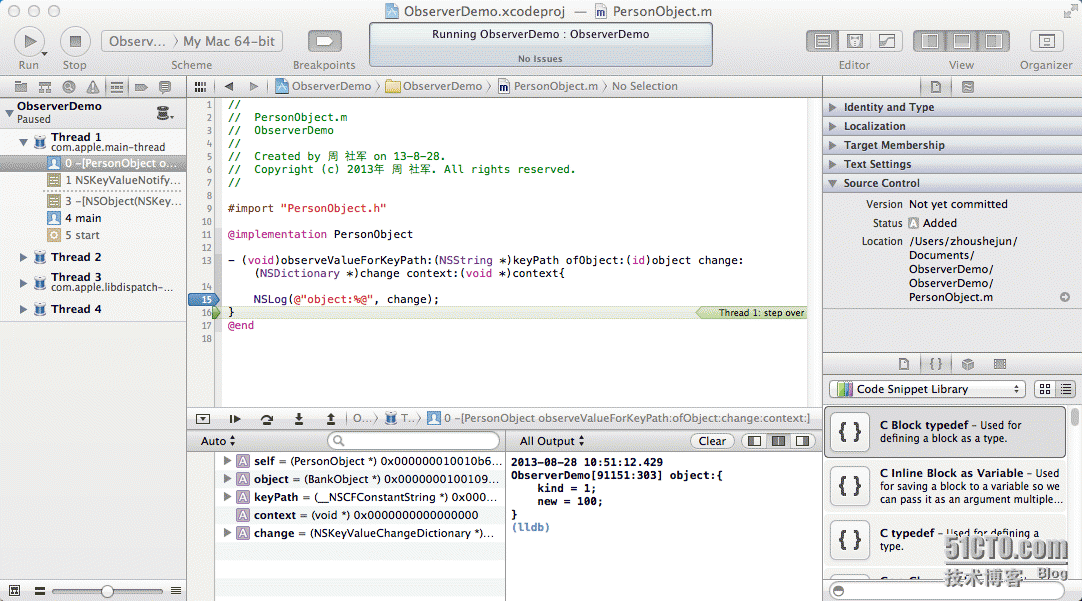The width and height of the screenshot is (1082, 601).
Task: Show only the variables view
Action: click(754, 441)
